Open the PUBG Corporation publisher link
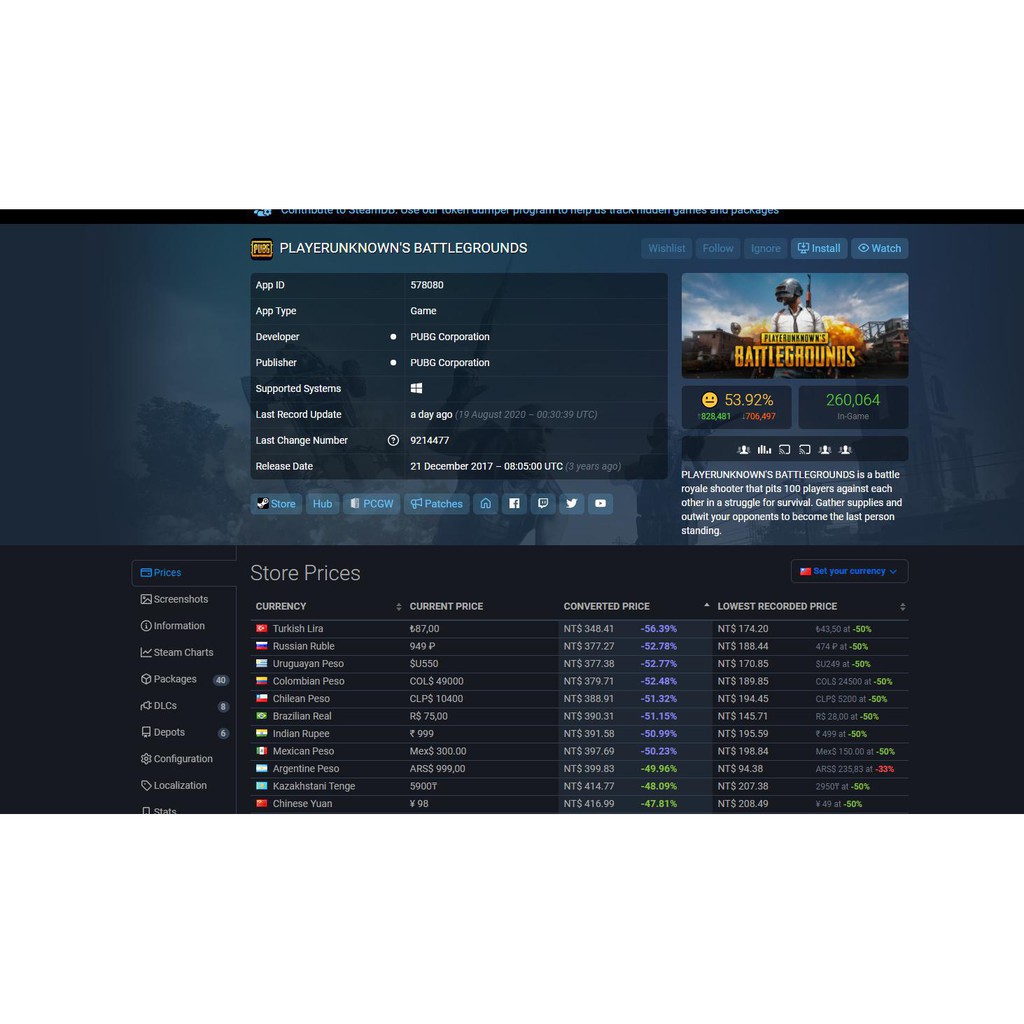The width and height of the screenshot is (1024, 1024). (x=450, y=362)
